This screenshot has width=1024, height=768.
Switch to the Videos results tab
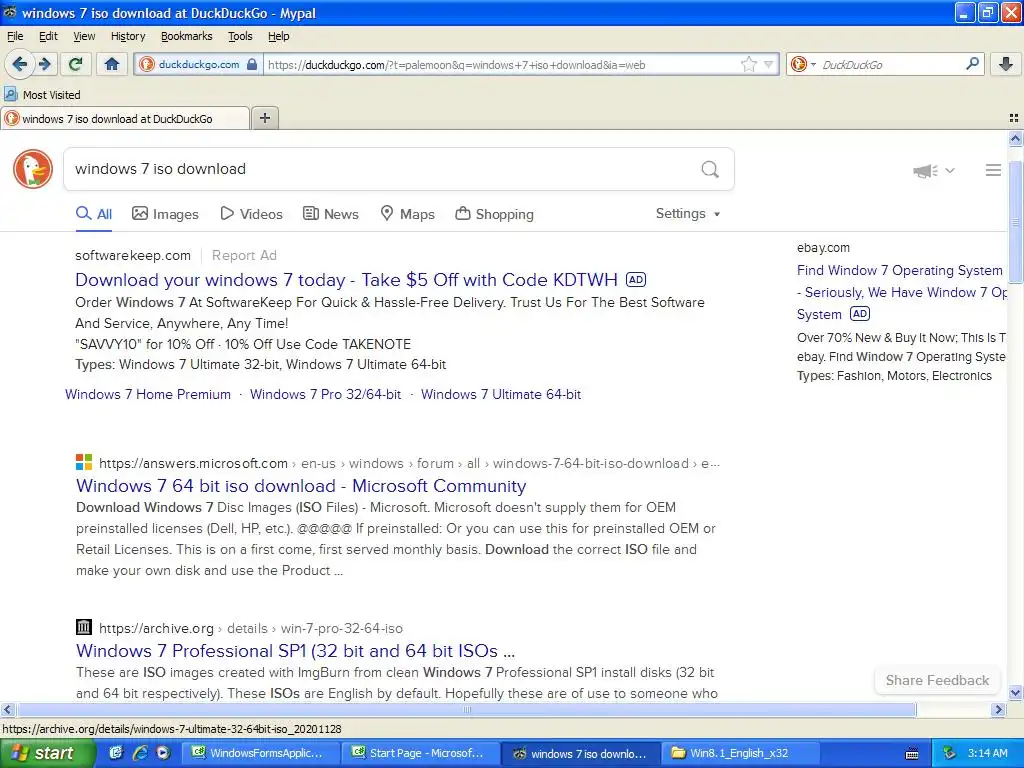point(251,214)
